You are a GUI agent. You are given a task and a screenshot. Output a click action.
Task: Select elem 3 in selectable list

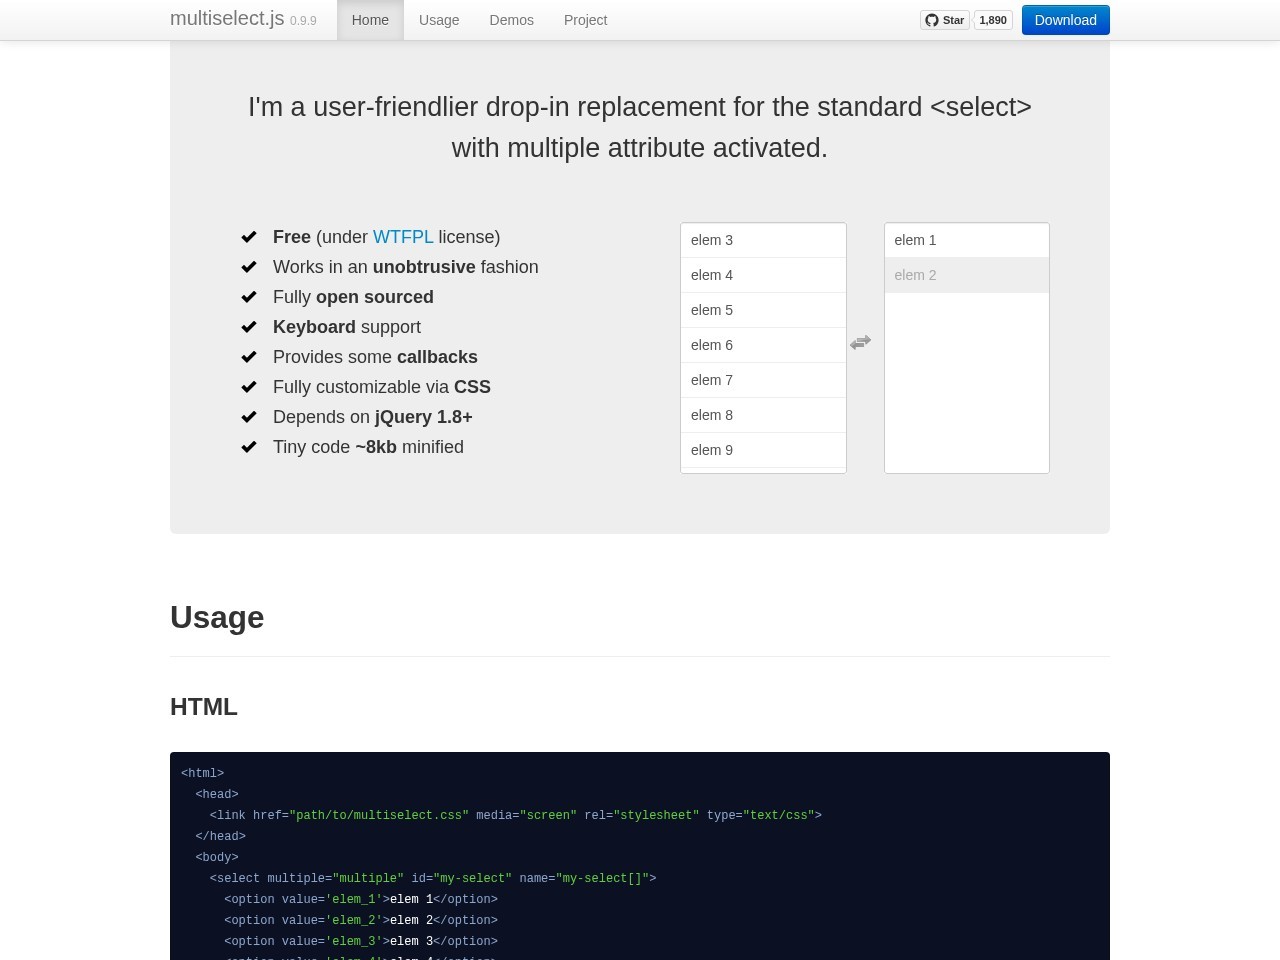point(763,240)
